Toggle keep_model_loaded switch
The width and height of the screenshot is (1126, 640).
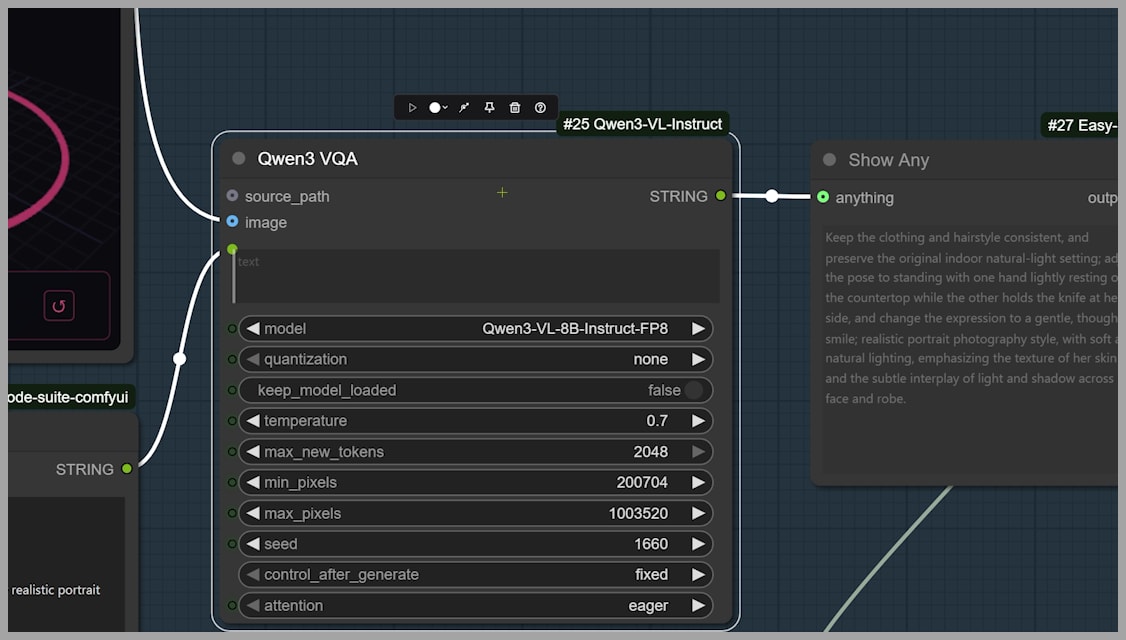point(693,390)
